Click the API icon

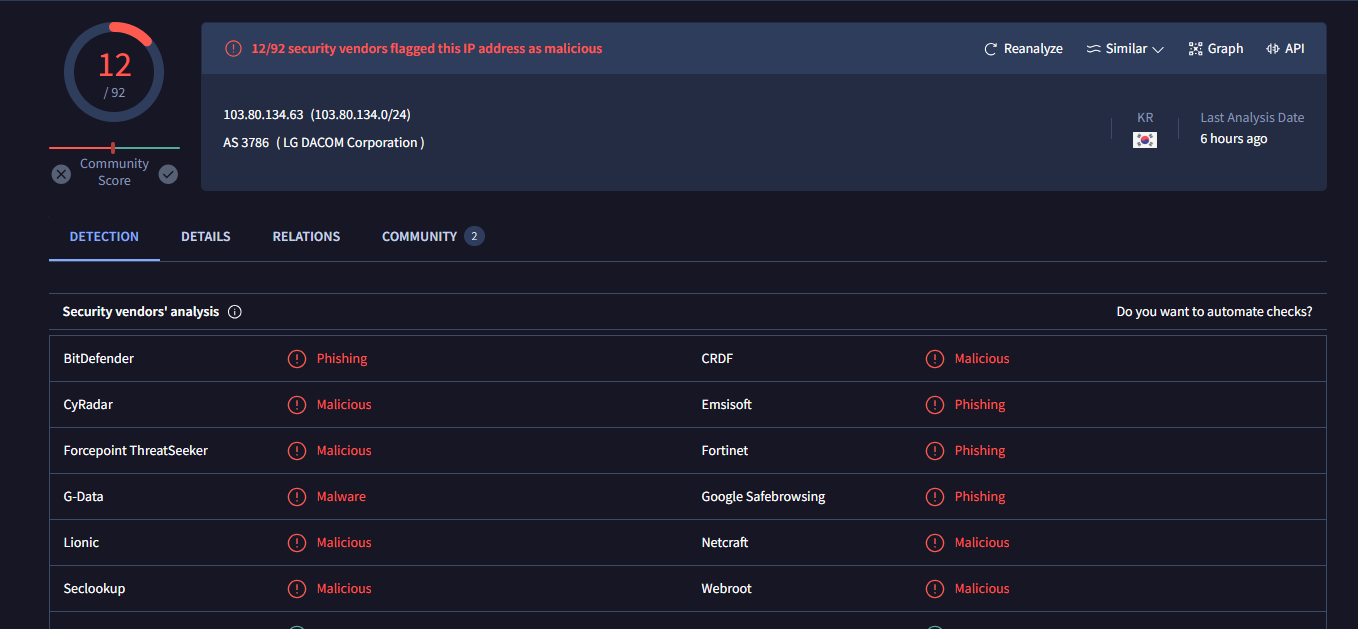1273,49
